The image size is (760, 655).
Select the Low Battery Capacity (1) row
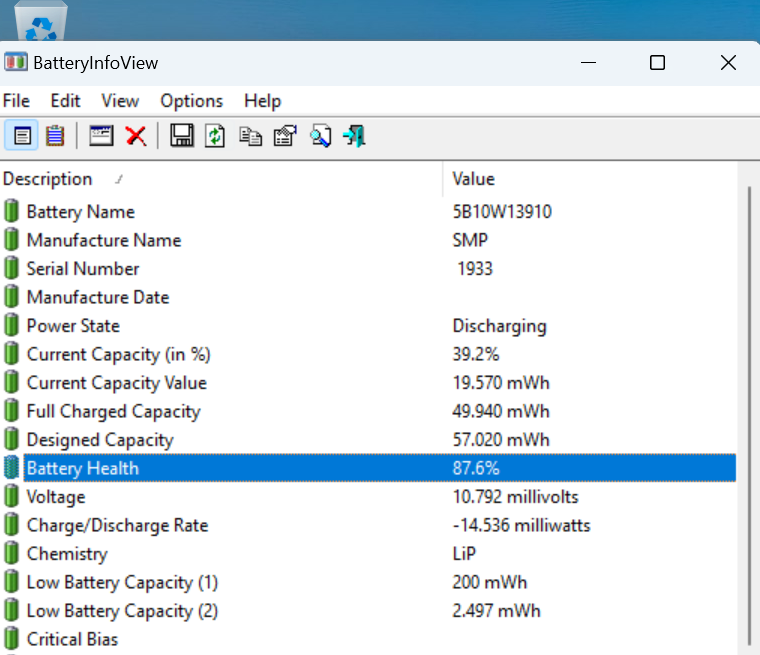[368, 582]
